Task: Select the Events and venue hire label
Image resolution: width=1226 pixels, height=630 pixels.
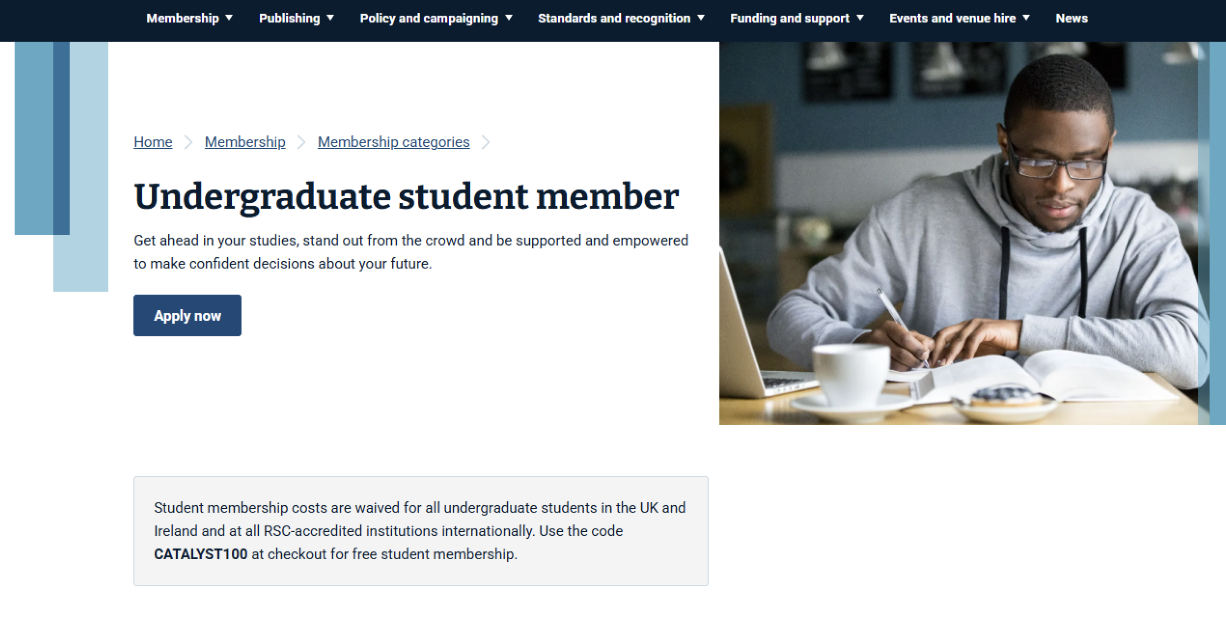Action: click(952, 18)
